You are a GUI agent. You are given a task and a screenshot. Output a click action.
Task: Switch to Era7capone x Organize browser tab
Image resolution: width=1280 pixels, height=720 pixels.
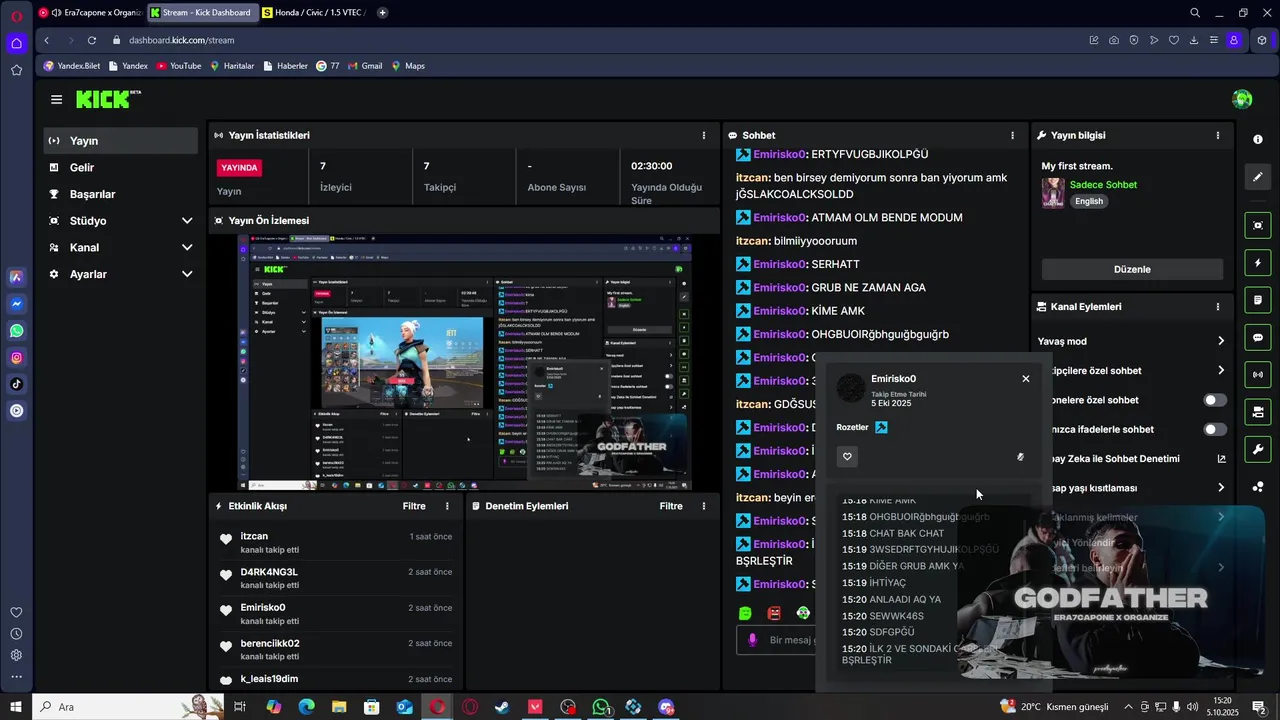pos(89,13)
